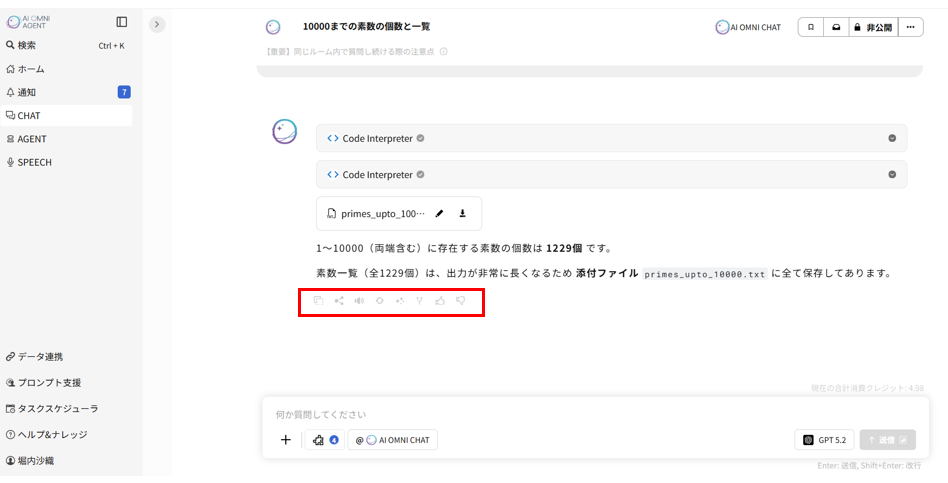The image size is (948, 483).
Task: Click the AI OMNI CHAT label in header
Action: (x=748, y=27)
